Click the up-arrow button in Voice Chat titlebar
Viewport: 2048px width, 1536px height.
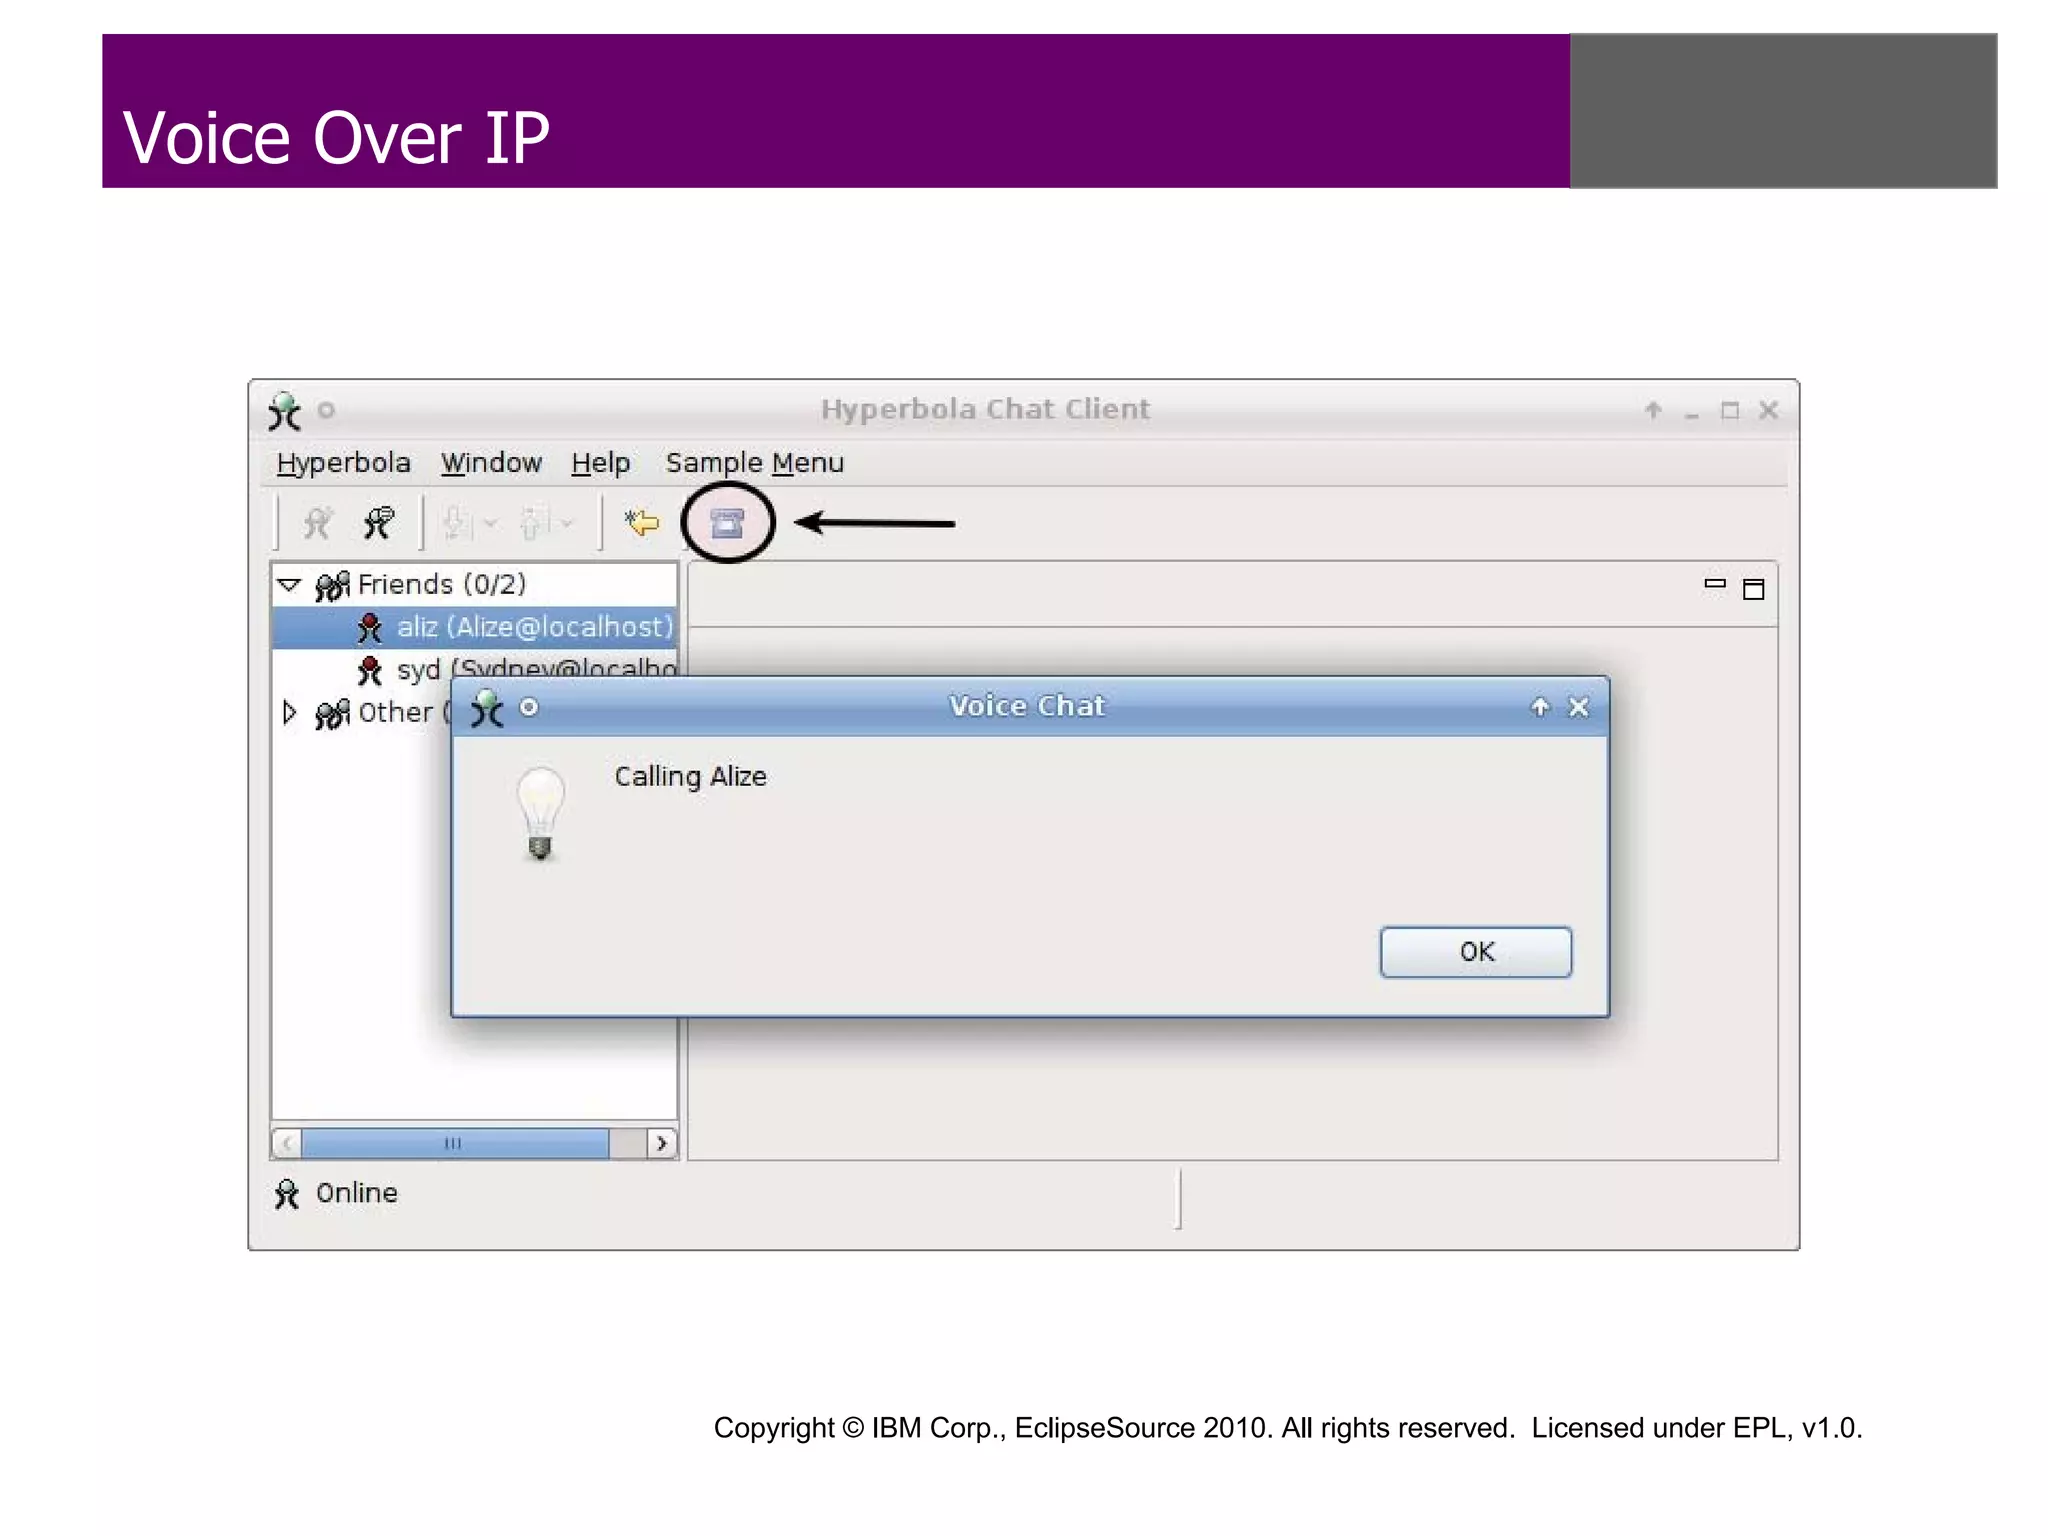1540,707
